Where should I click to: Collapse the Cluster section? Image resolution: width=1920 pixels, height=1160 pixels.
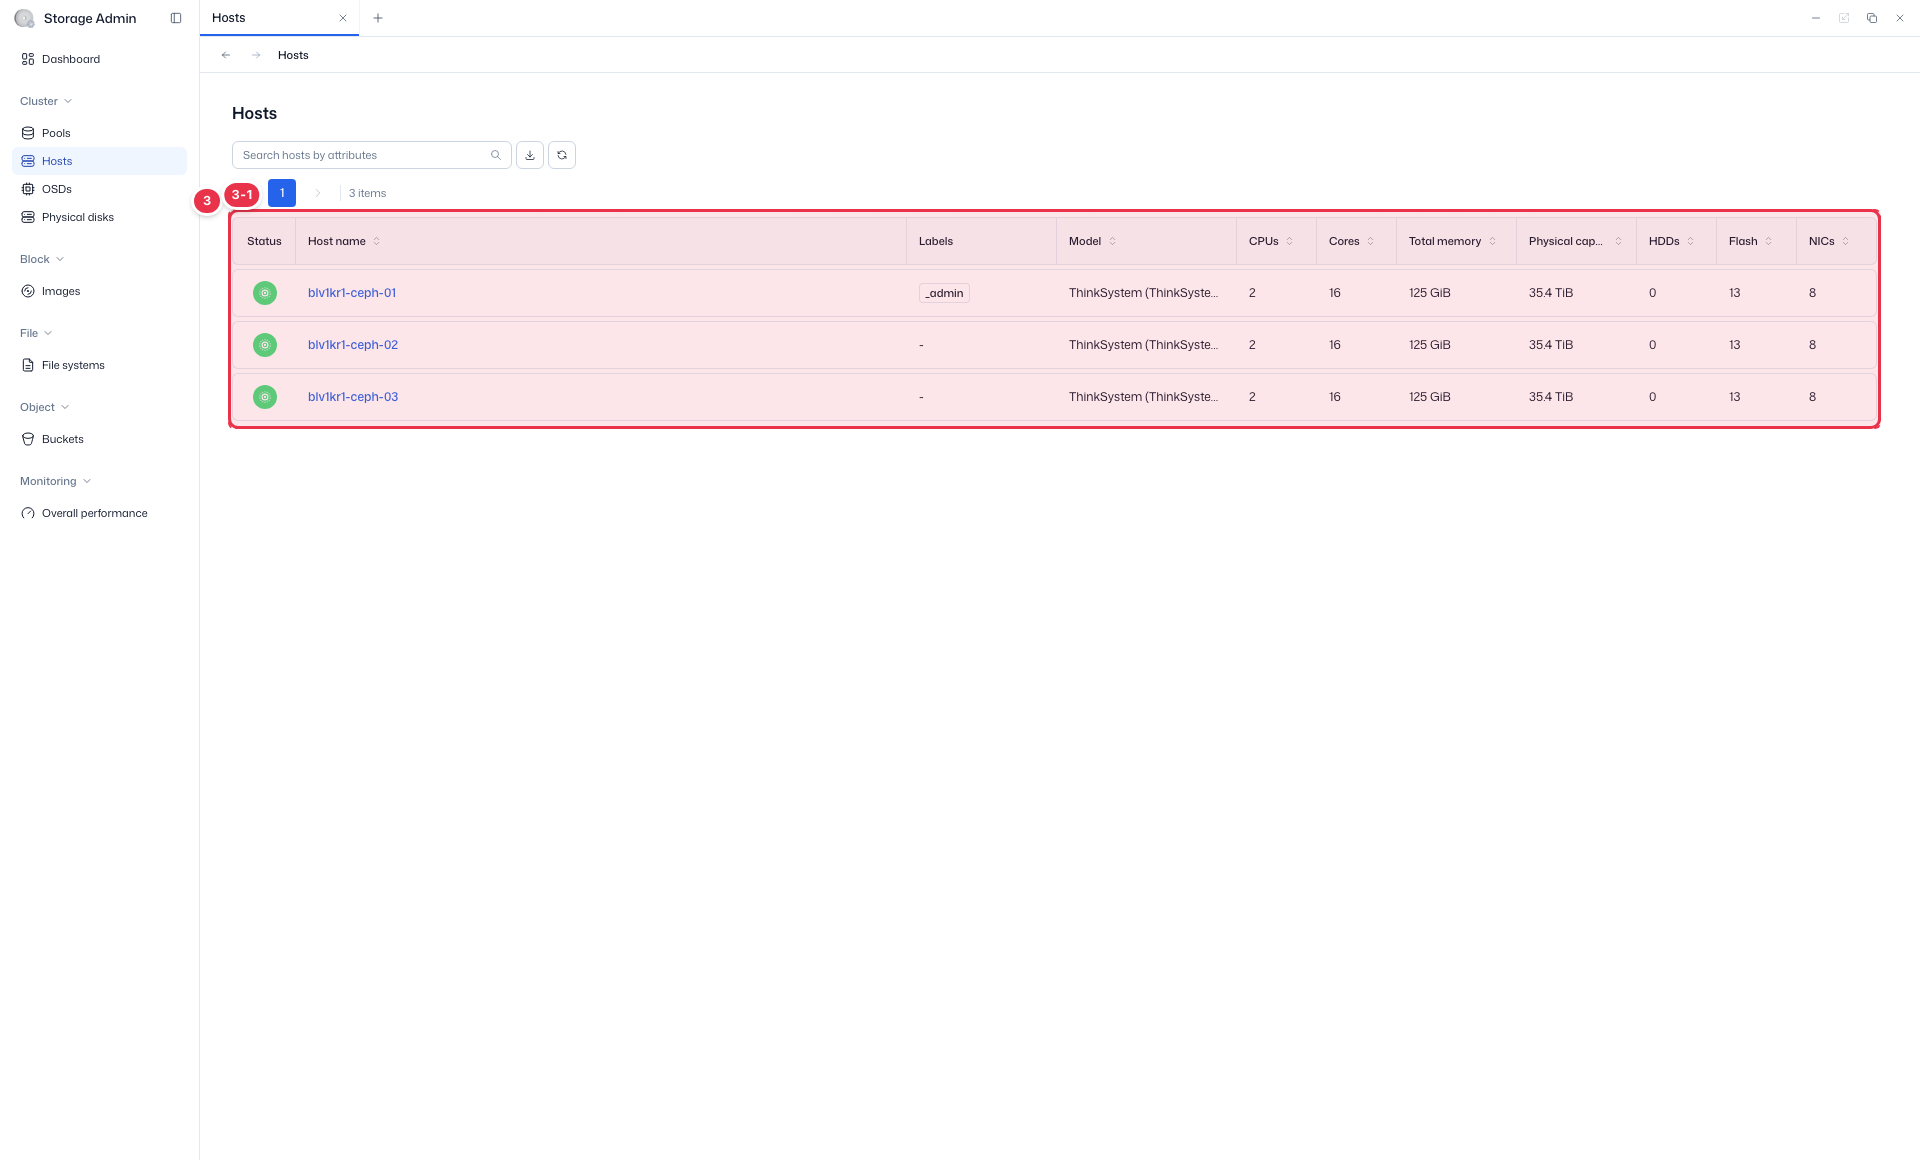[x=46, y=101]
